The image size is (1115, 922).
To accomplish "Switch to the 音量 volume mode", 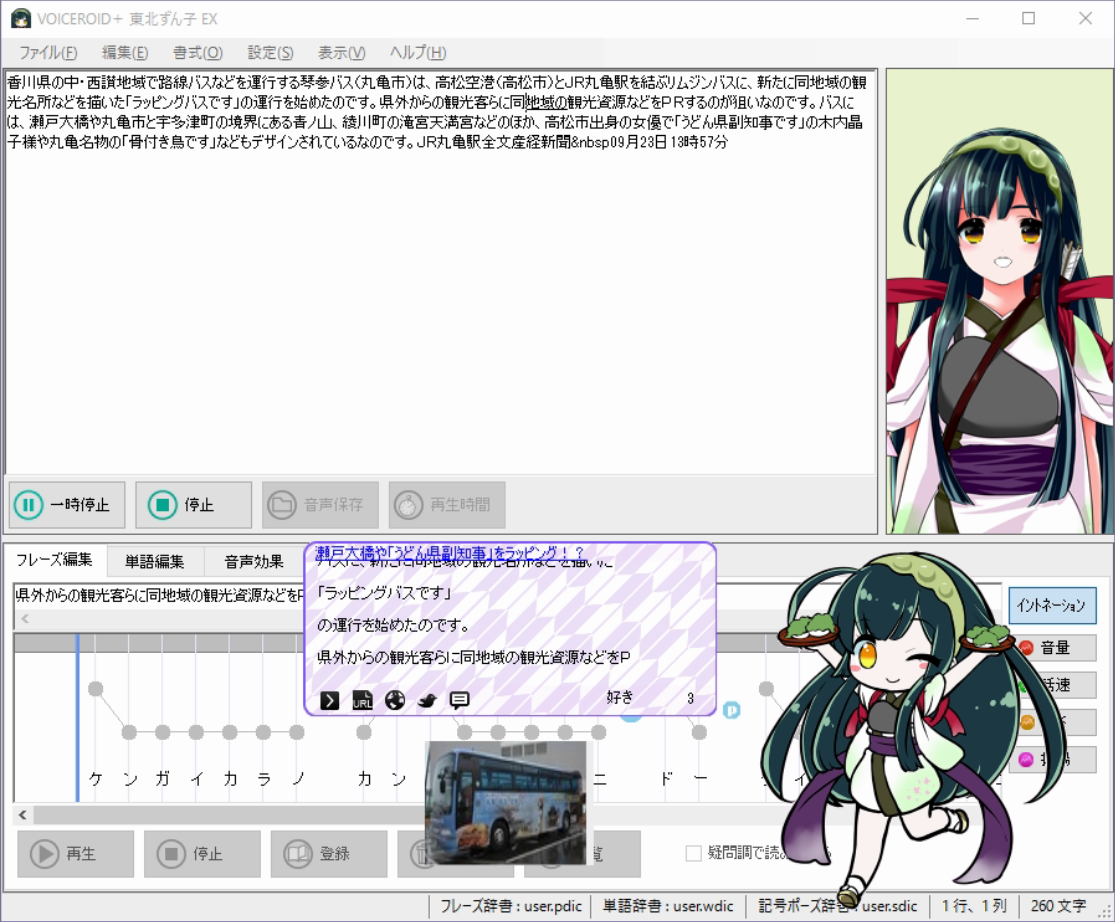I will (1055, 648).
